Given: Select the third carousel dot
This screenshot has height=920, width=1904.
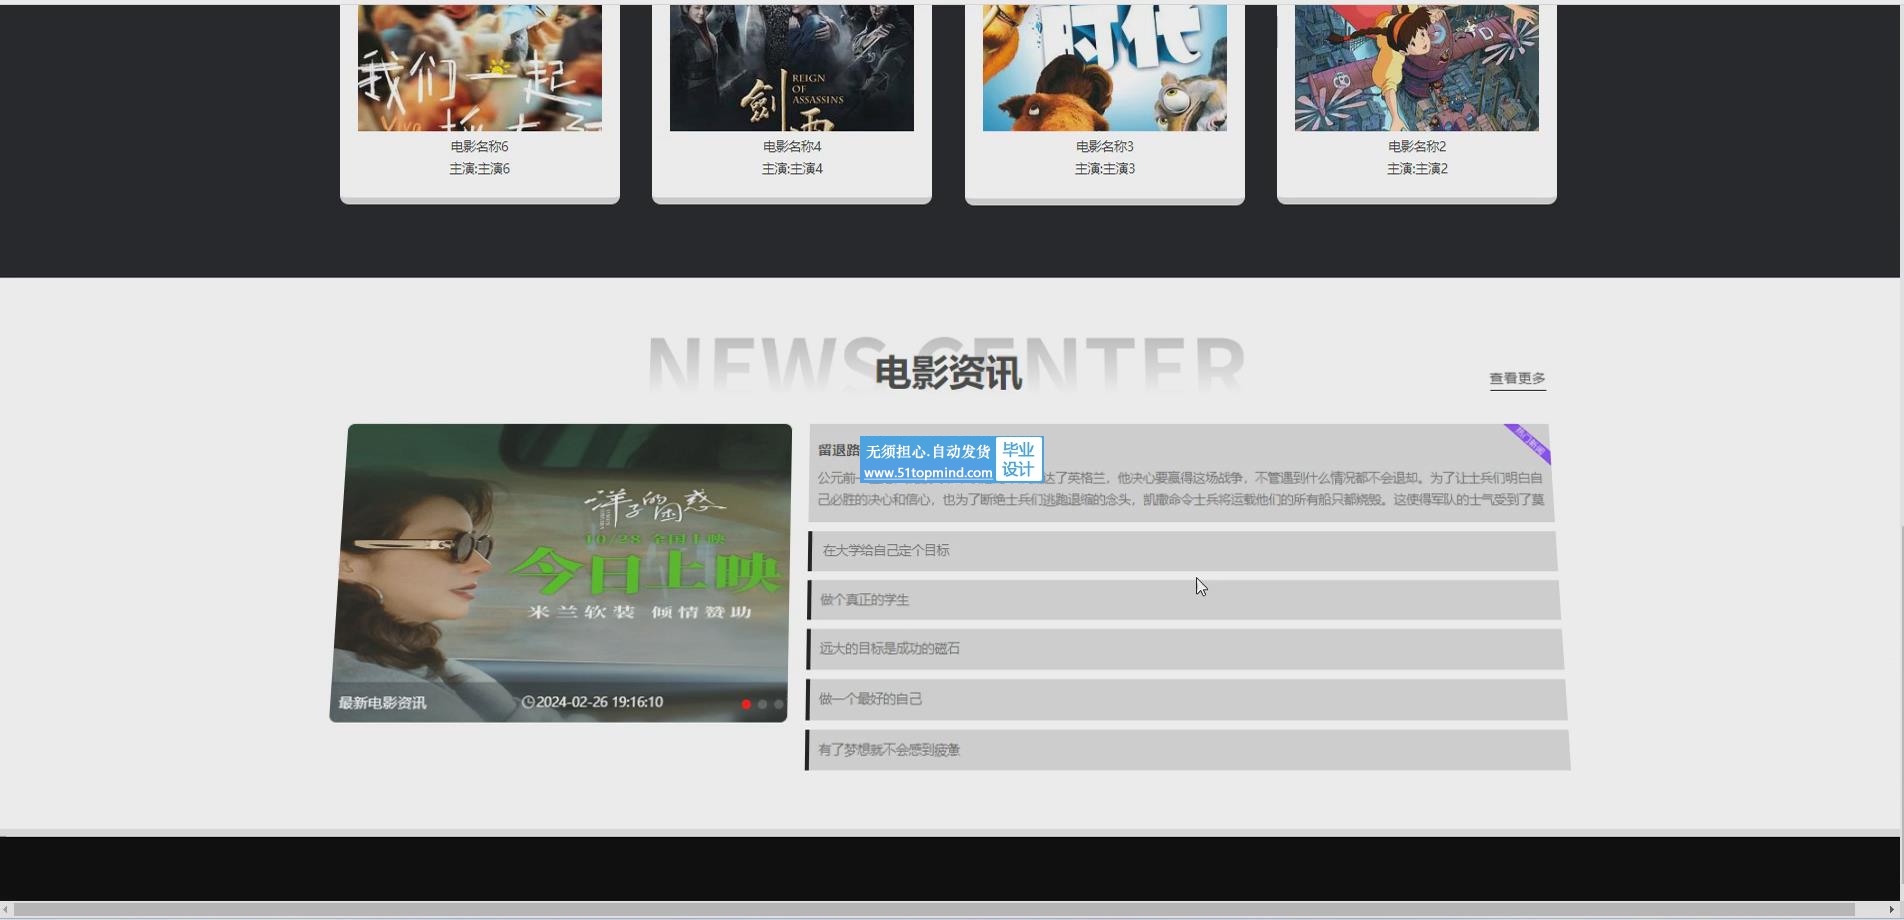Looking at the screenshot, I should click(x=778, y=704).
